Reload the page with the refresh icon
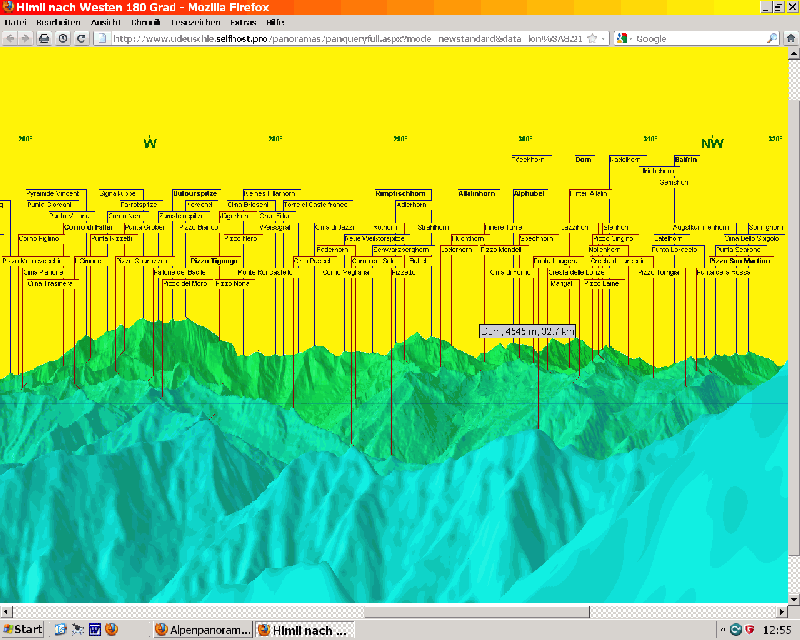This screenshot has height=640, width=800. point(81,38)
